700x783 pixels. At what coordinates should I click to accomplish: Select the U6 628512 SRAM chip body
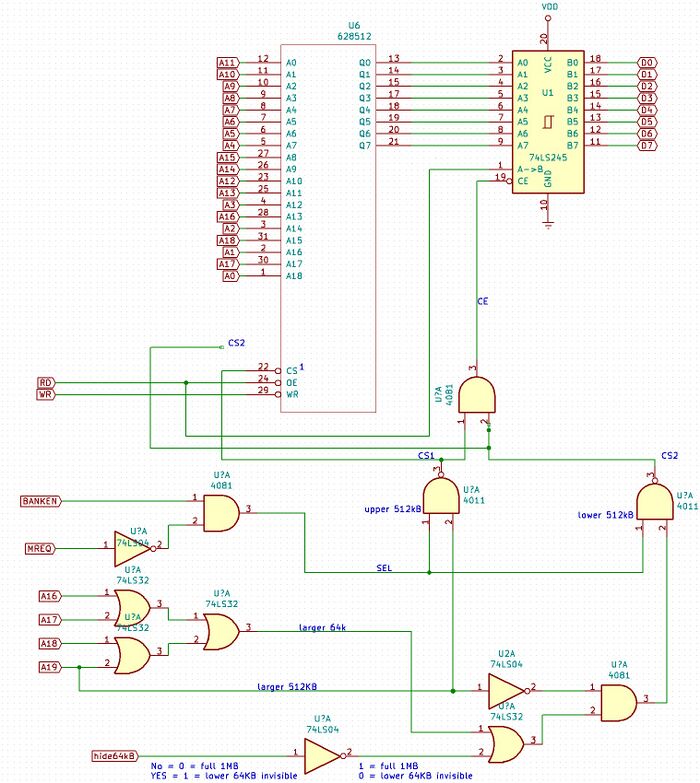(328, 228)
